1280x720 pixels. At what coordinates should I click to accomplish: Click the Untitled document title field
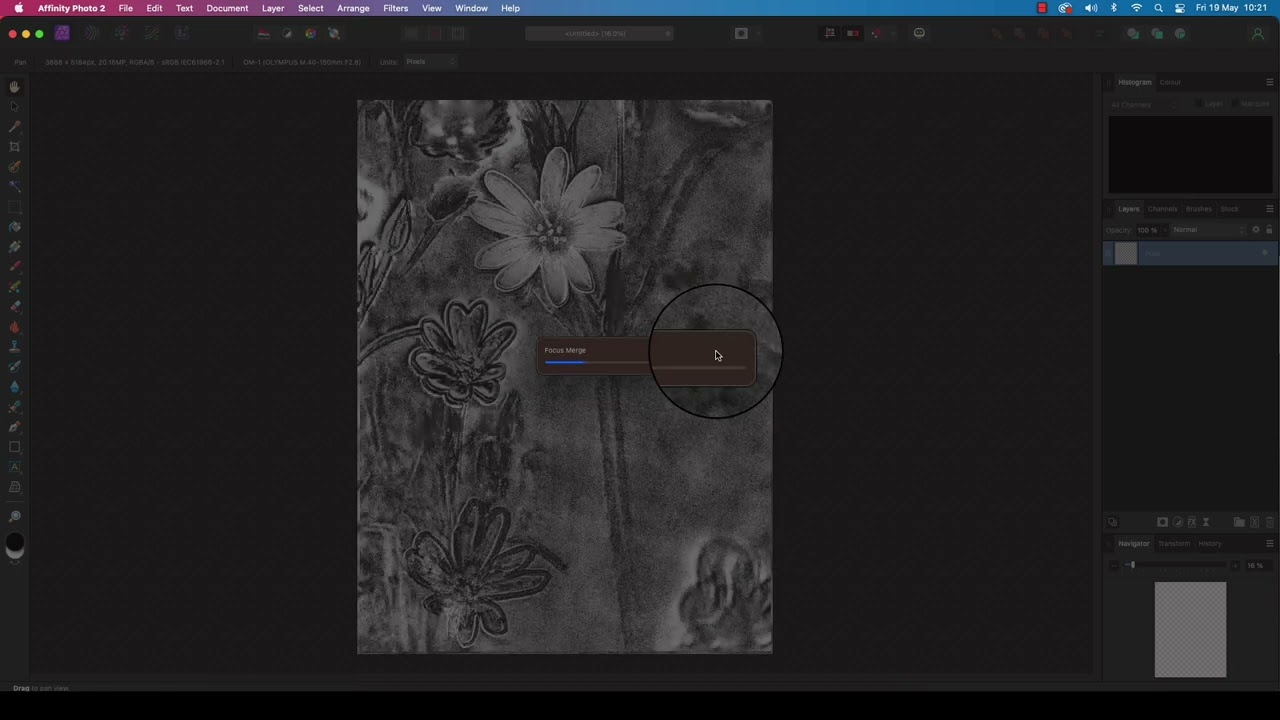[x=598, y=33]
